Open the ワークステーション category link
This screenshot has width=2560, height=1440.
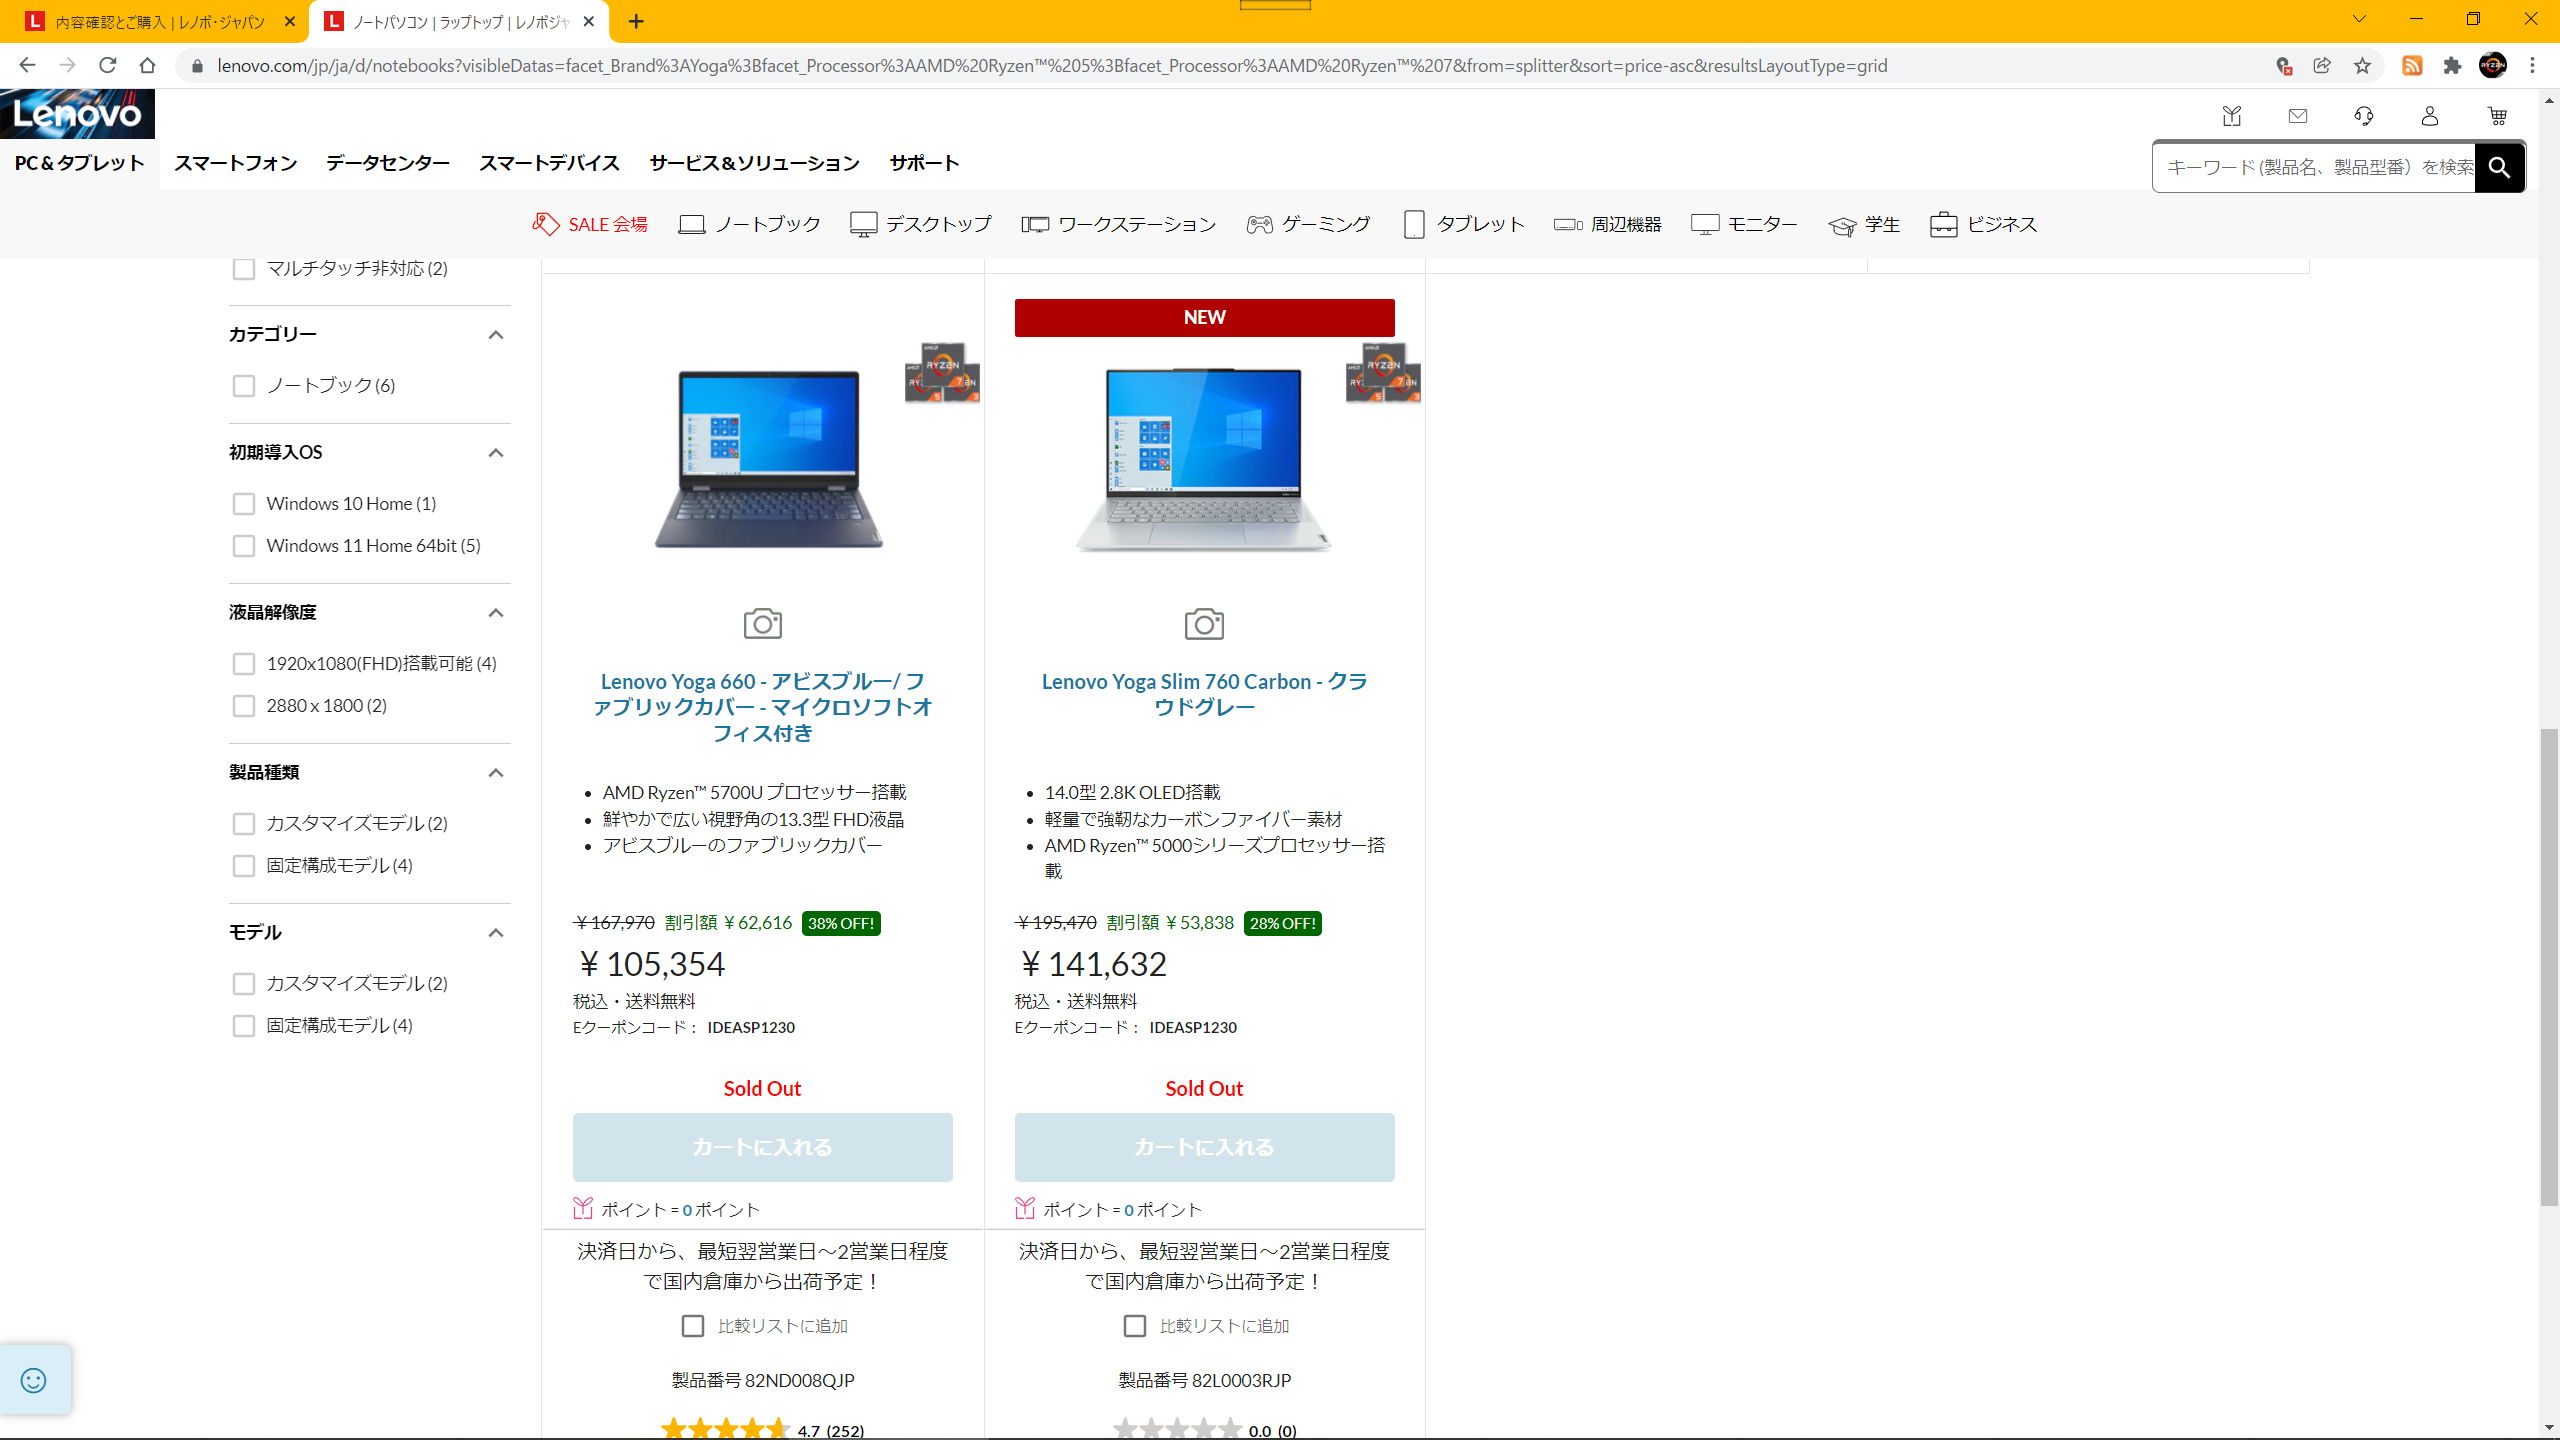point(1118,224)
